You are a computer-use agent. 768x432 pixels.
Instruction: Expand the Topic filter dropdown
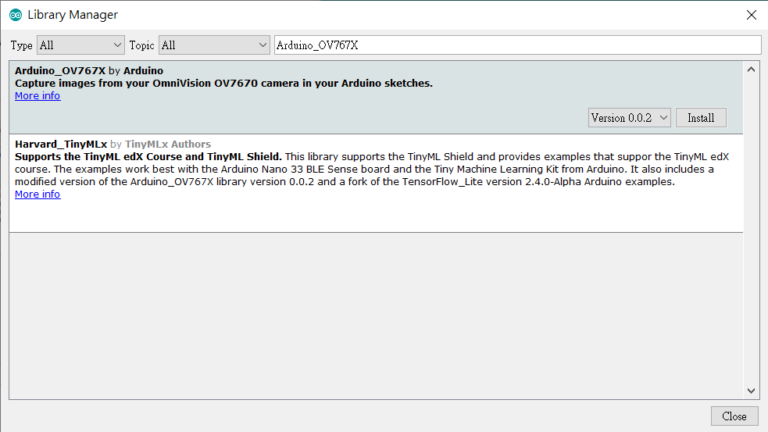click(x=214, y=45)
